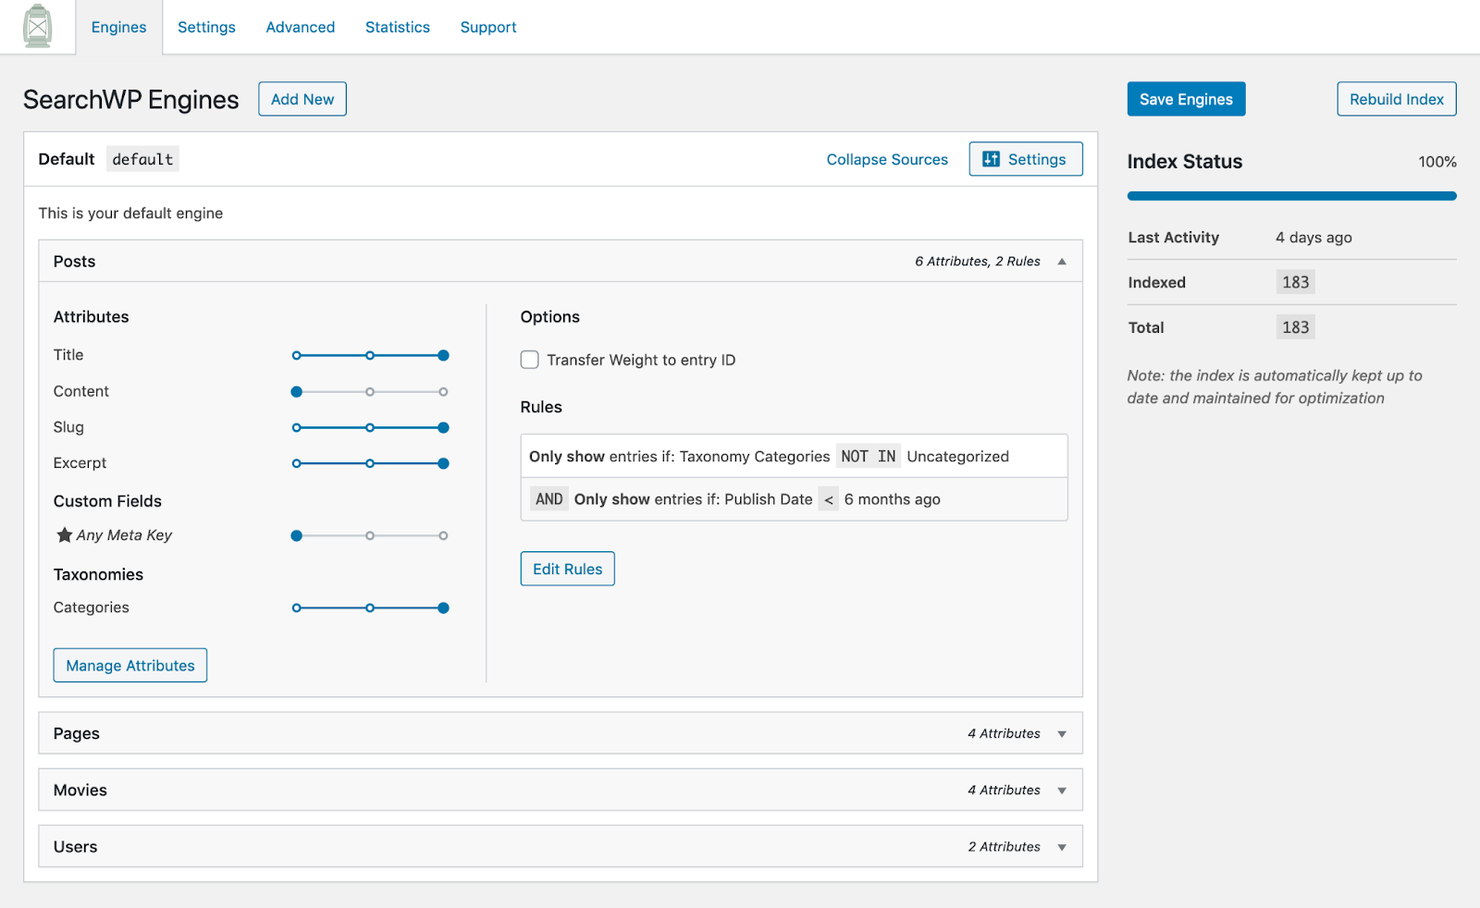
Task: Click the Add New engine button
Action: pyautogui.click(x=302, y=99)
